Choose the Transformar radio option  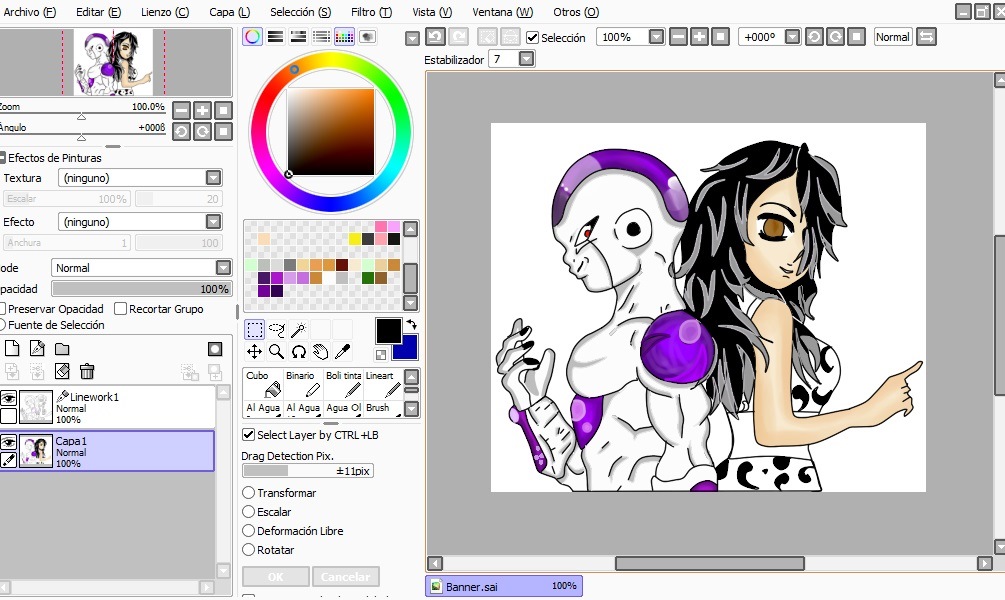click(249, 493)
